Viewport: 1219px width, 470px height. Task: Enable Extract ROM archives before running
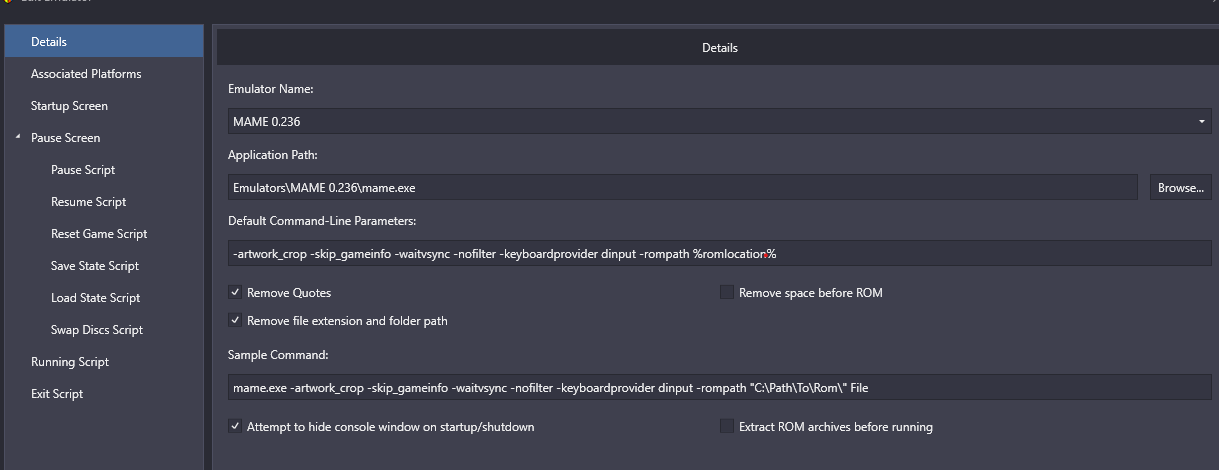pyautogui.click(x=727, y=427)
